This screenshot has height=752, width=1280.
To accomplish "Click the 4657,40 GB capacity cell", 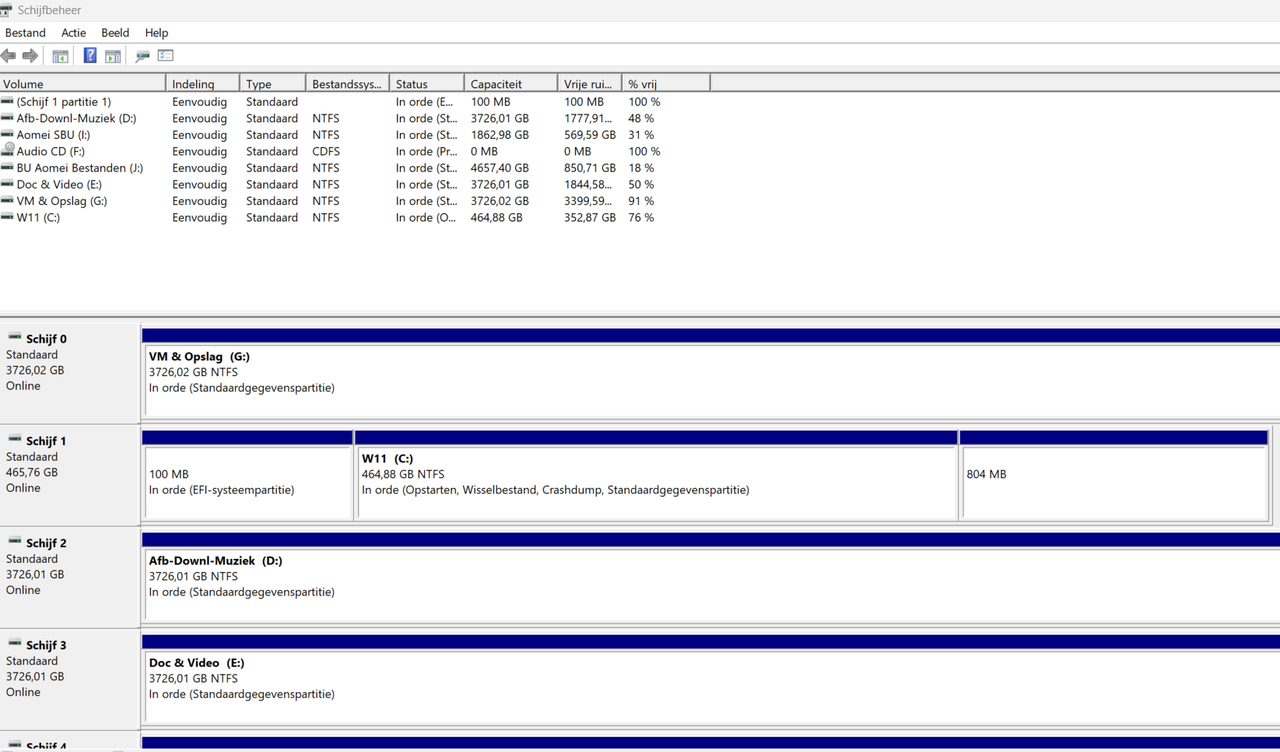I will tap(500, 167).
